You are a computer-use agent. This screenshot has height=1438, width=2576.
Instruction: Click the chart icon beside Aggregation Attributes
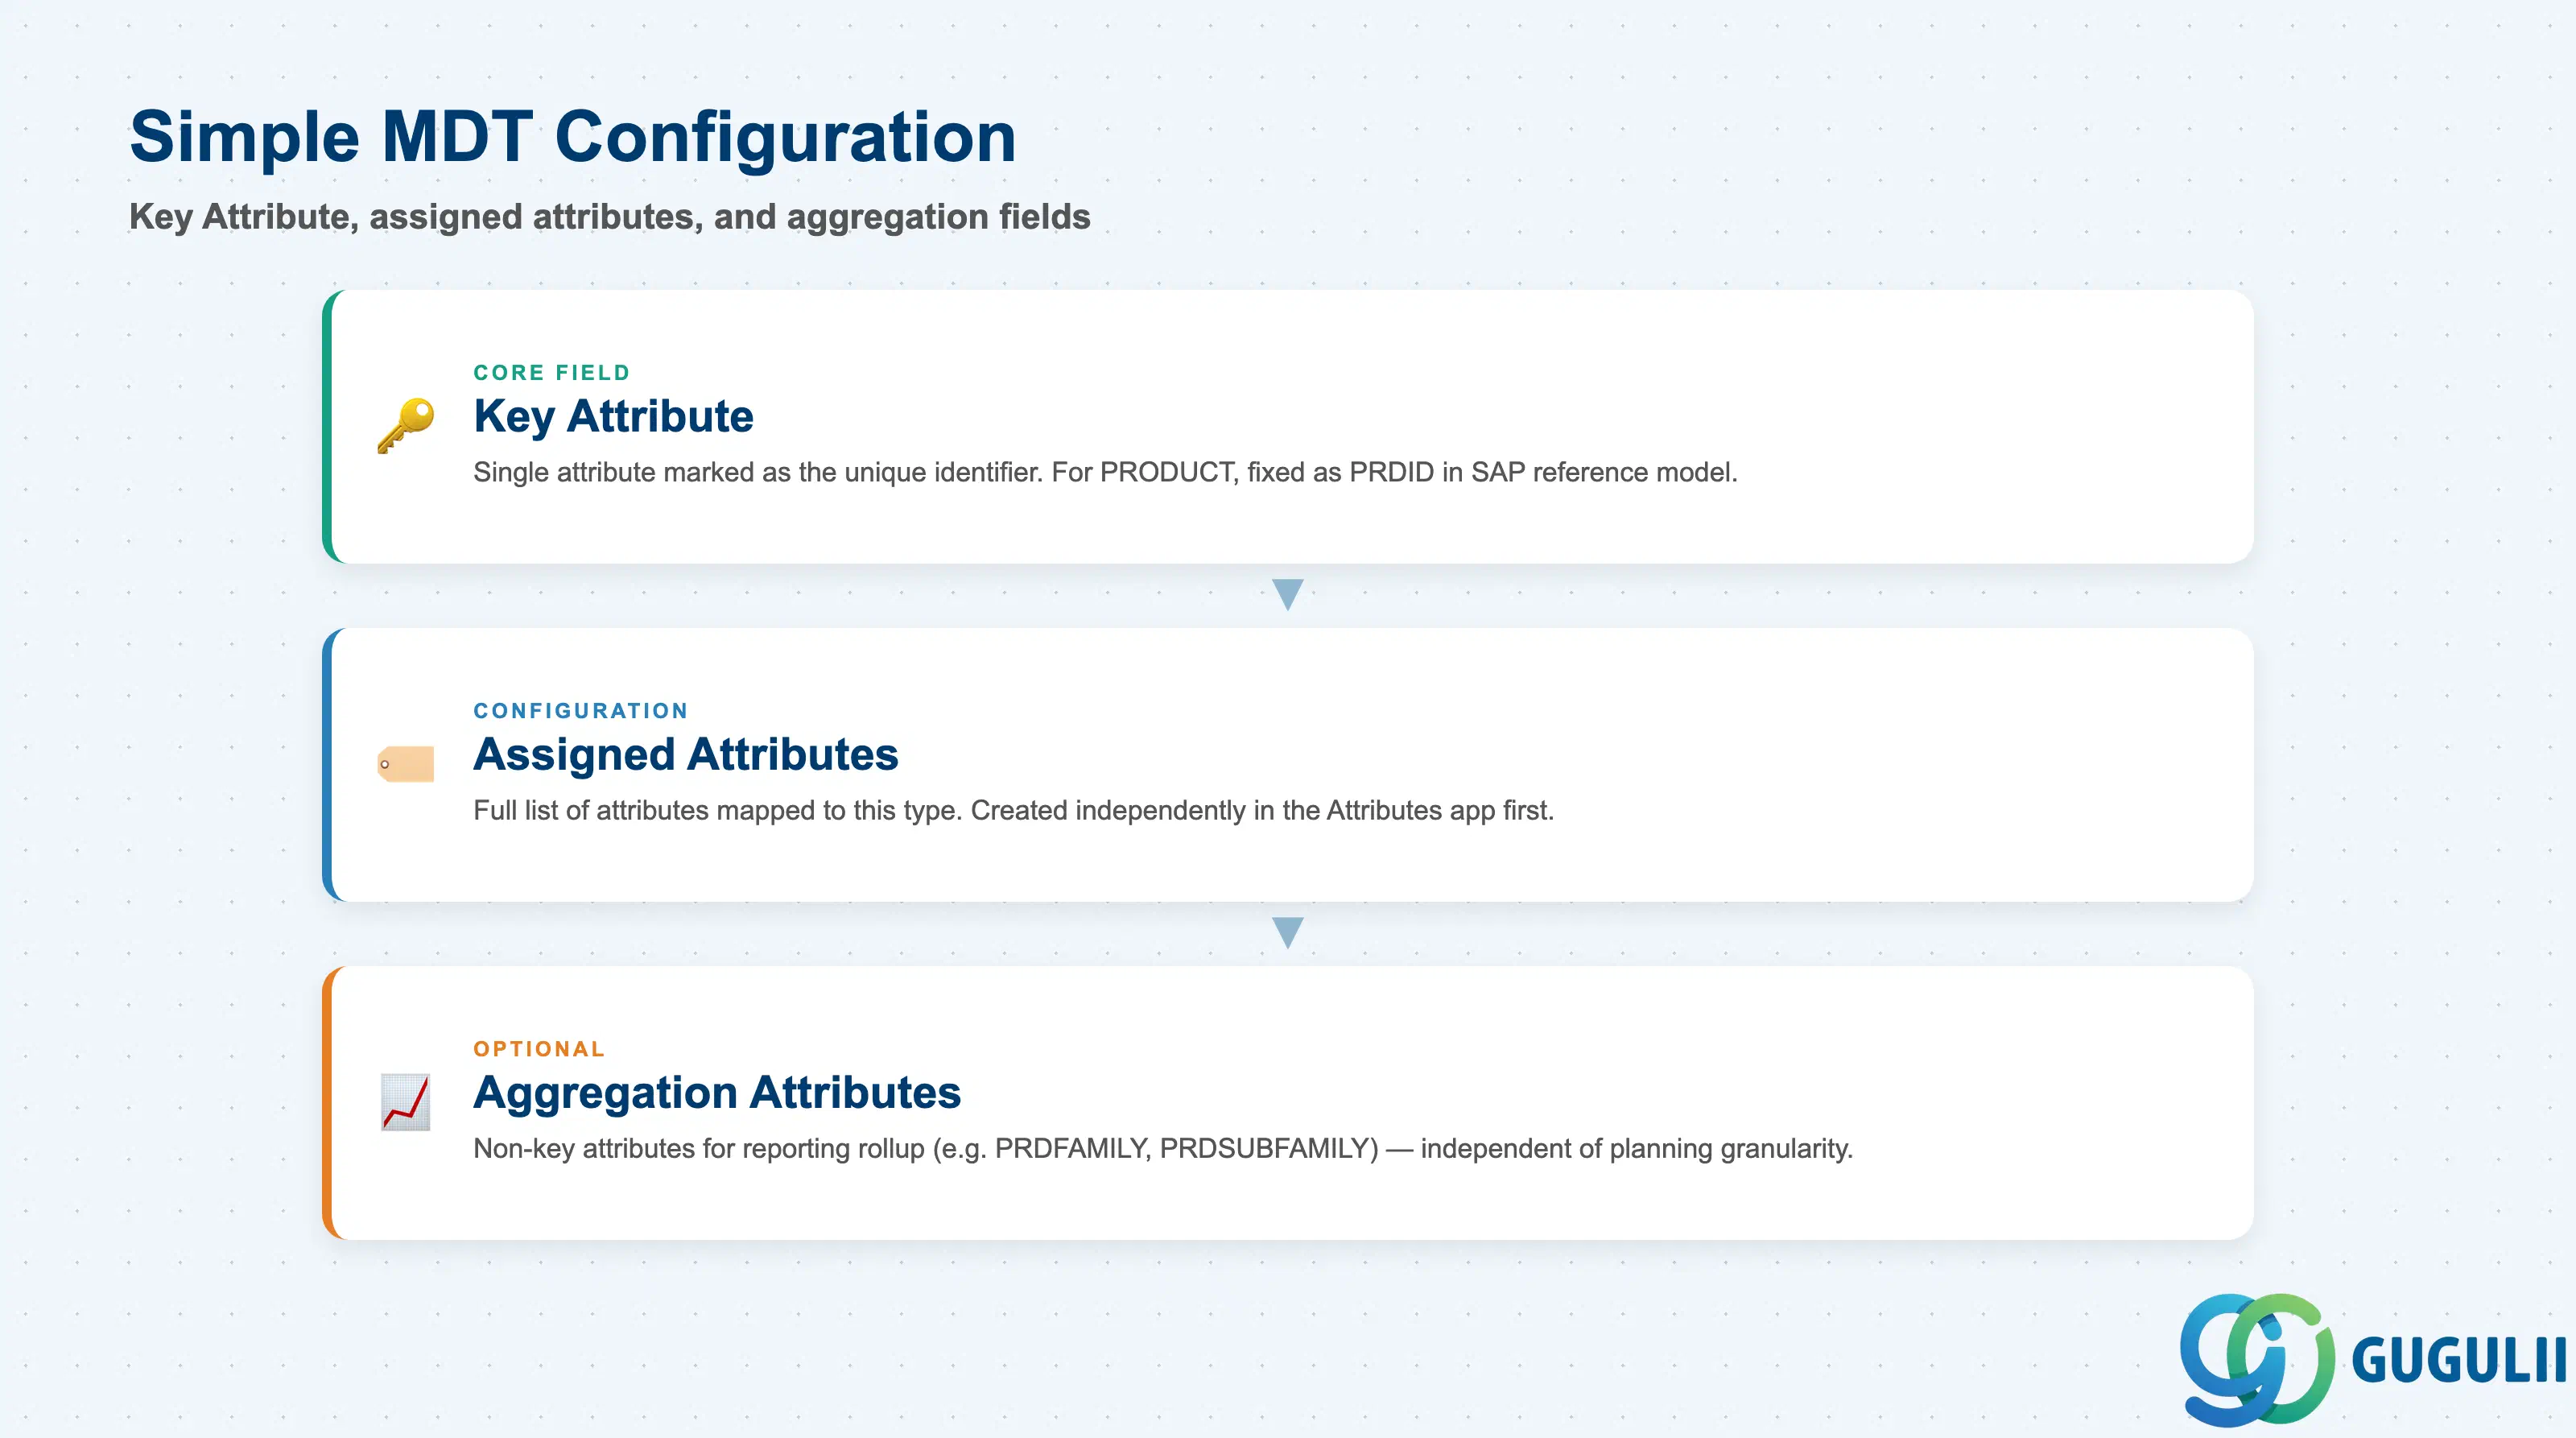point(405,1102)
